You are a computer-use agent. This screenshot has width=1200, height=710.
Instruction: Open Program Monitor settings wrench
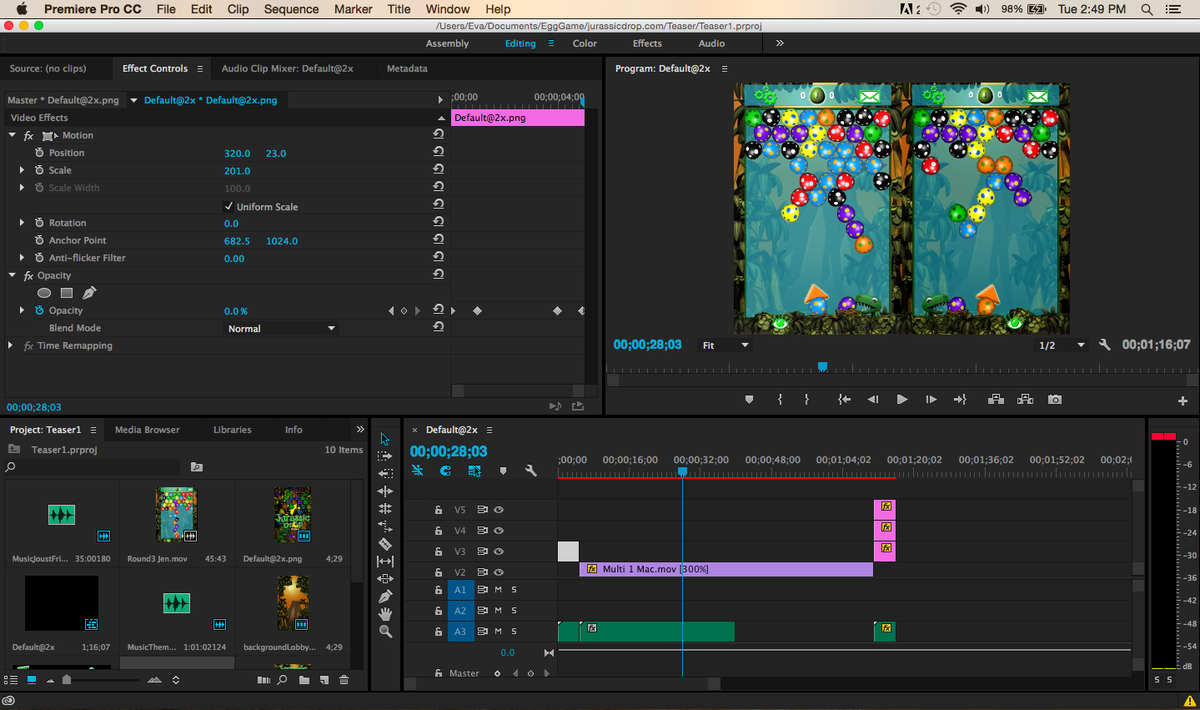pyautogui.click(x=1105, y=345)
